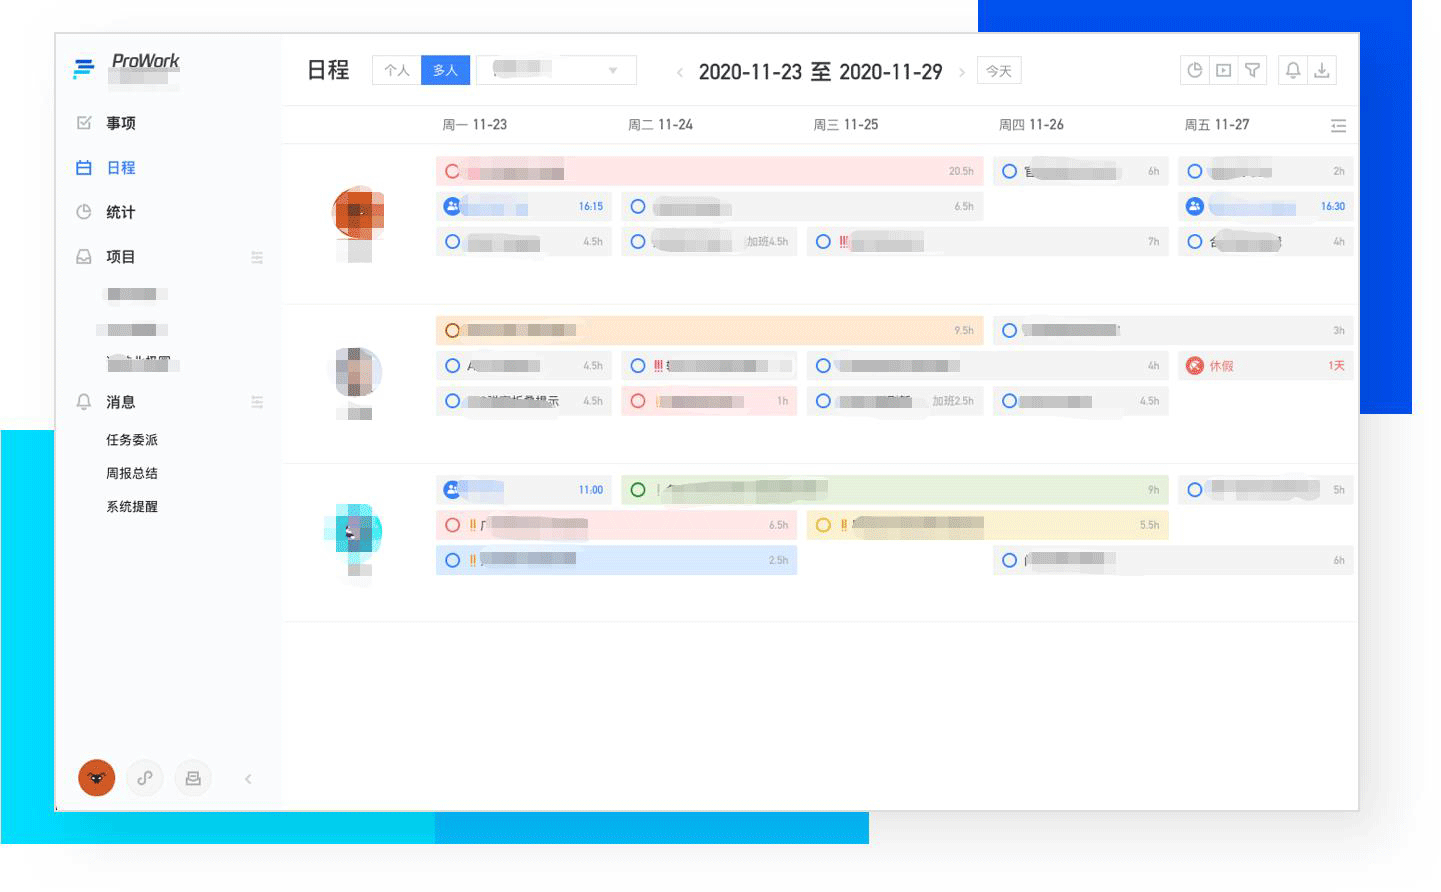Click the download export icon
Image resolution: width=1441 pixels, height=892 pixels.
pyautogui.click(x=1322, y=70)
